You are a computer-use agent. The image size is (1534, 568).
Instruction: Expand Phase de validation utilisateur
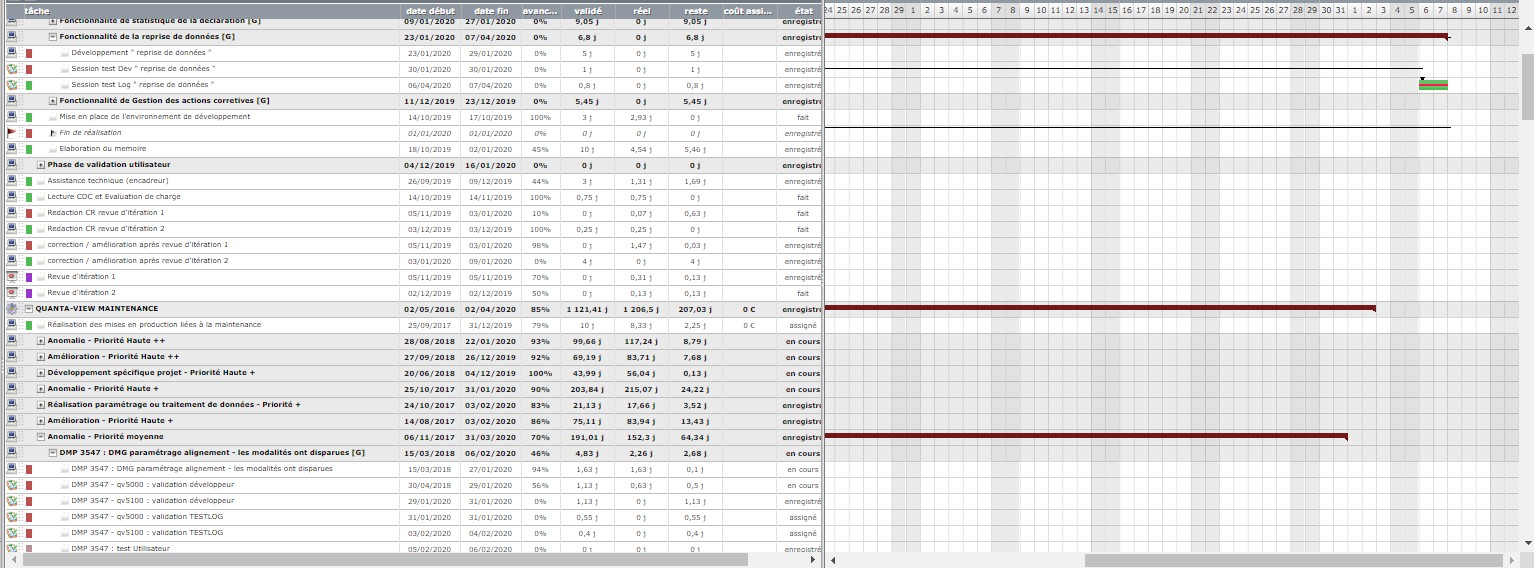point(41,165)
